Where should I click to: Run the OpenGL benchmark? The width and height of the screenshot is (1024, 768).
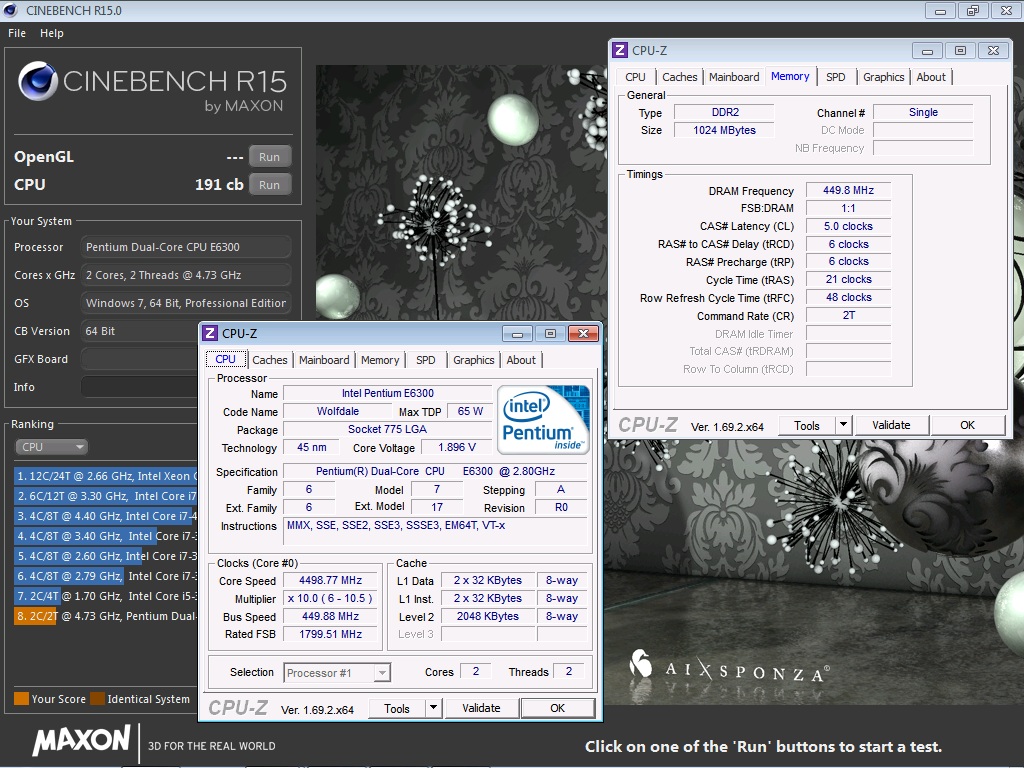pos(269,157)
